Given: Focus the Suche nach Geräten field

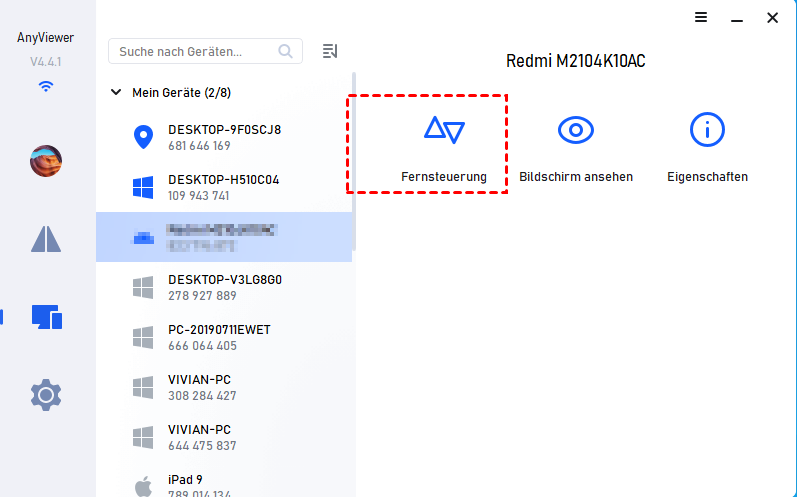Looking at the screenshot, I should click(205, 51).
